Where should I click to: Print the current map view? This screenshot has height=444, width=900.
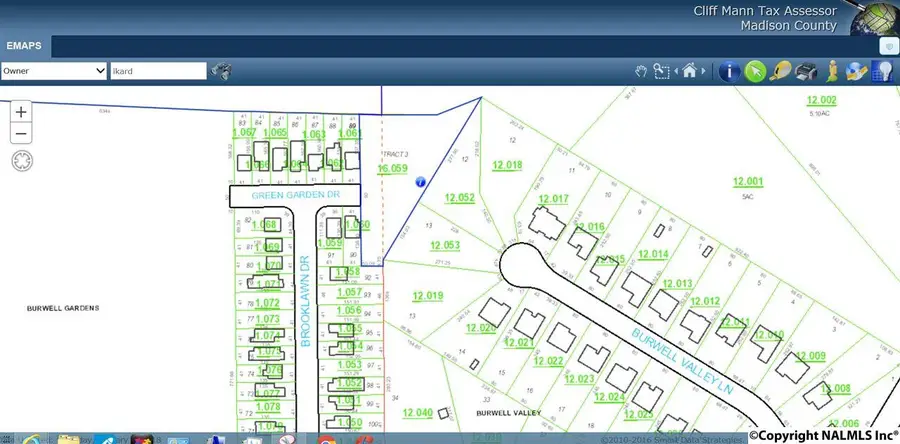806,71
